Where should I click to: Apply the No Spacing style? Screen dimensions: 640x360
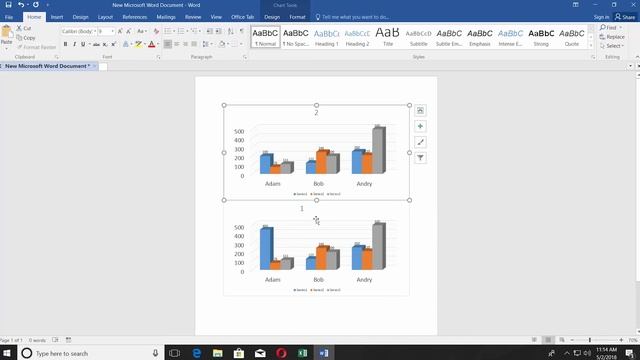tap(296, 37)
